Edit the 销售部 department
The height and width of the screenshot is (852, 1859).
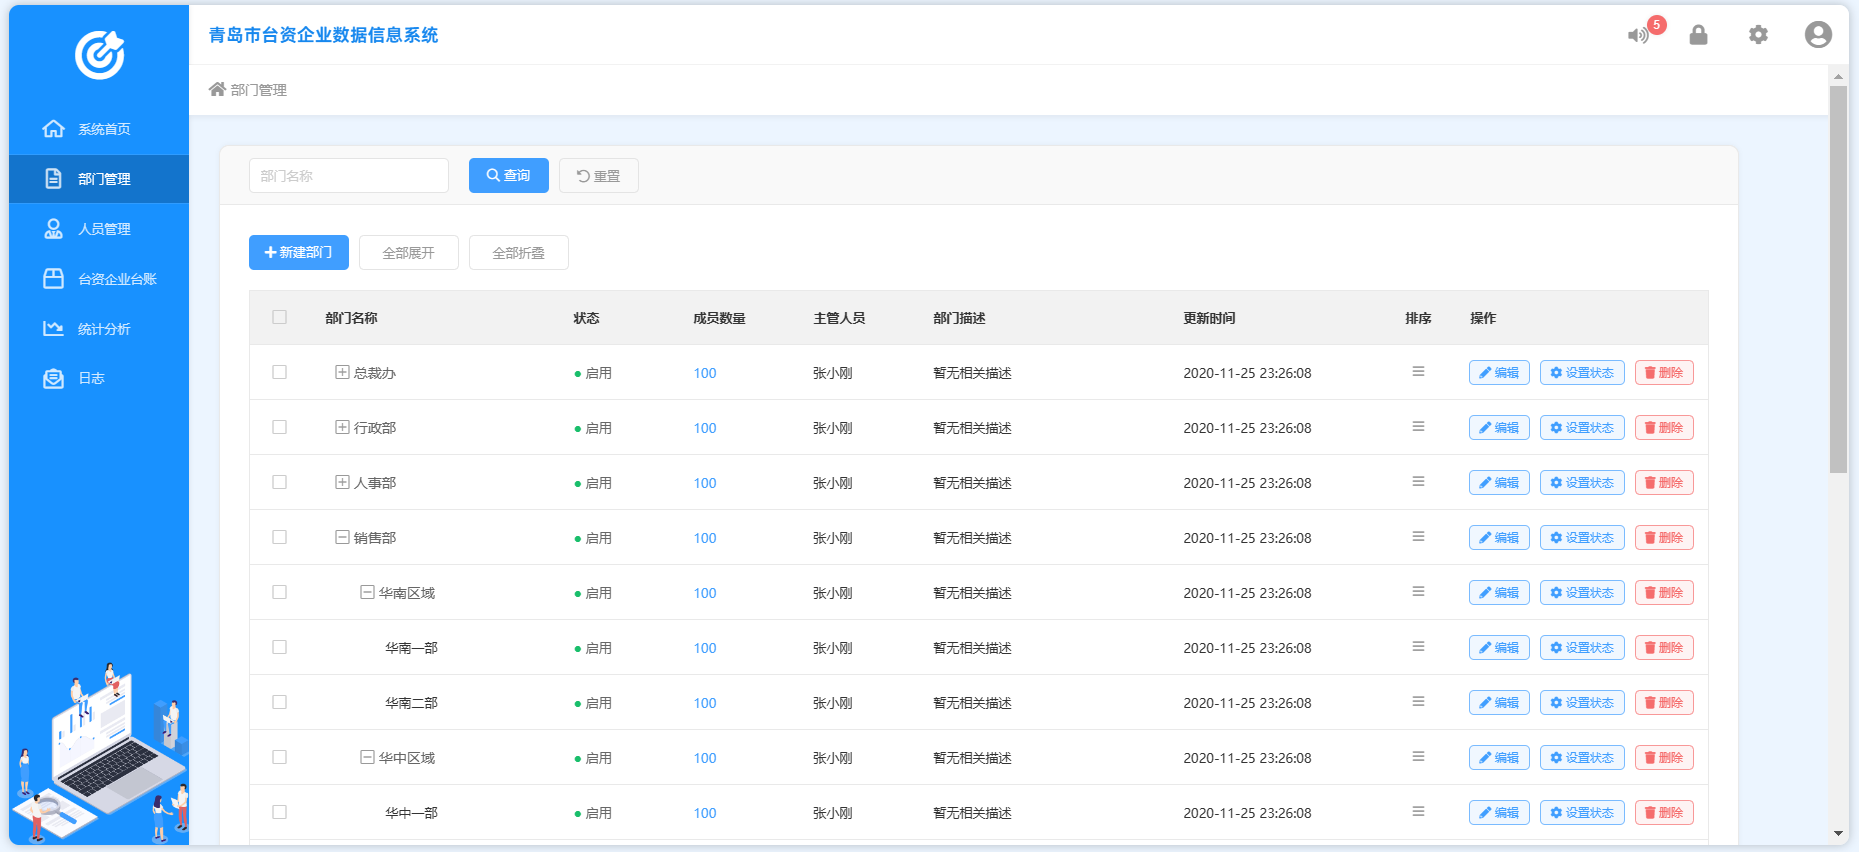[x=1499, y=537]
